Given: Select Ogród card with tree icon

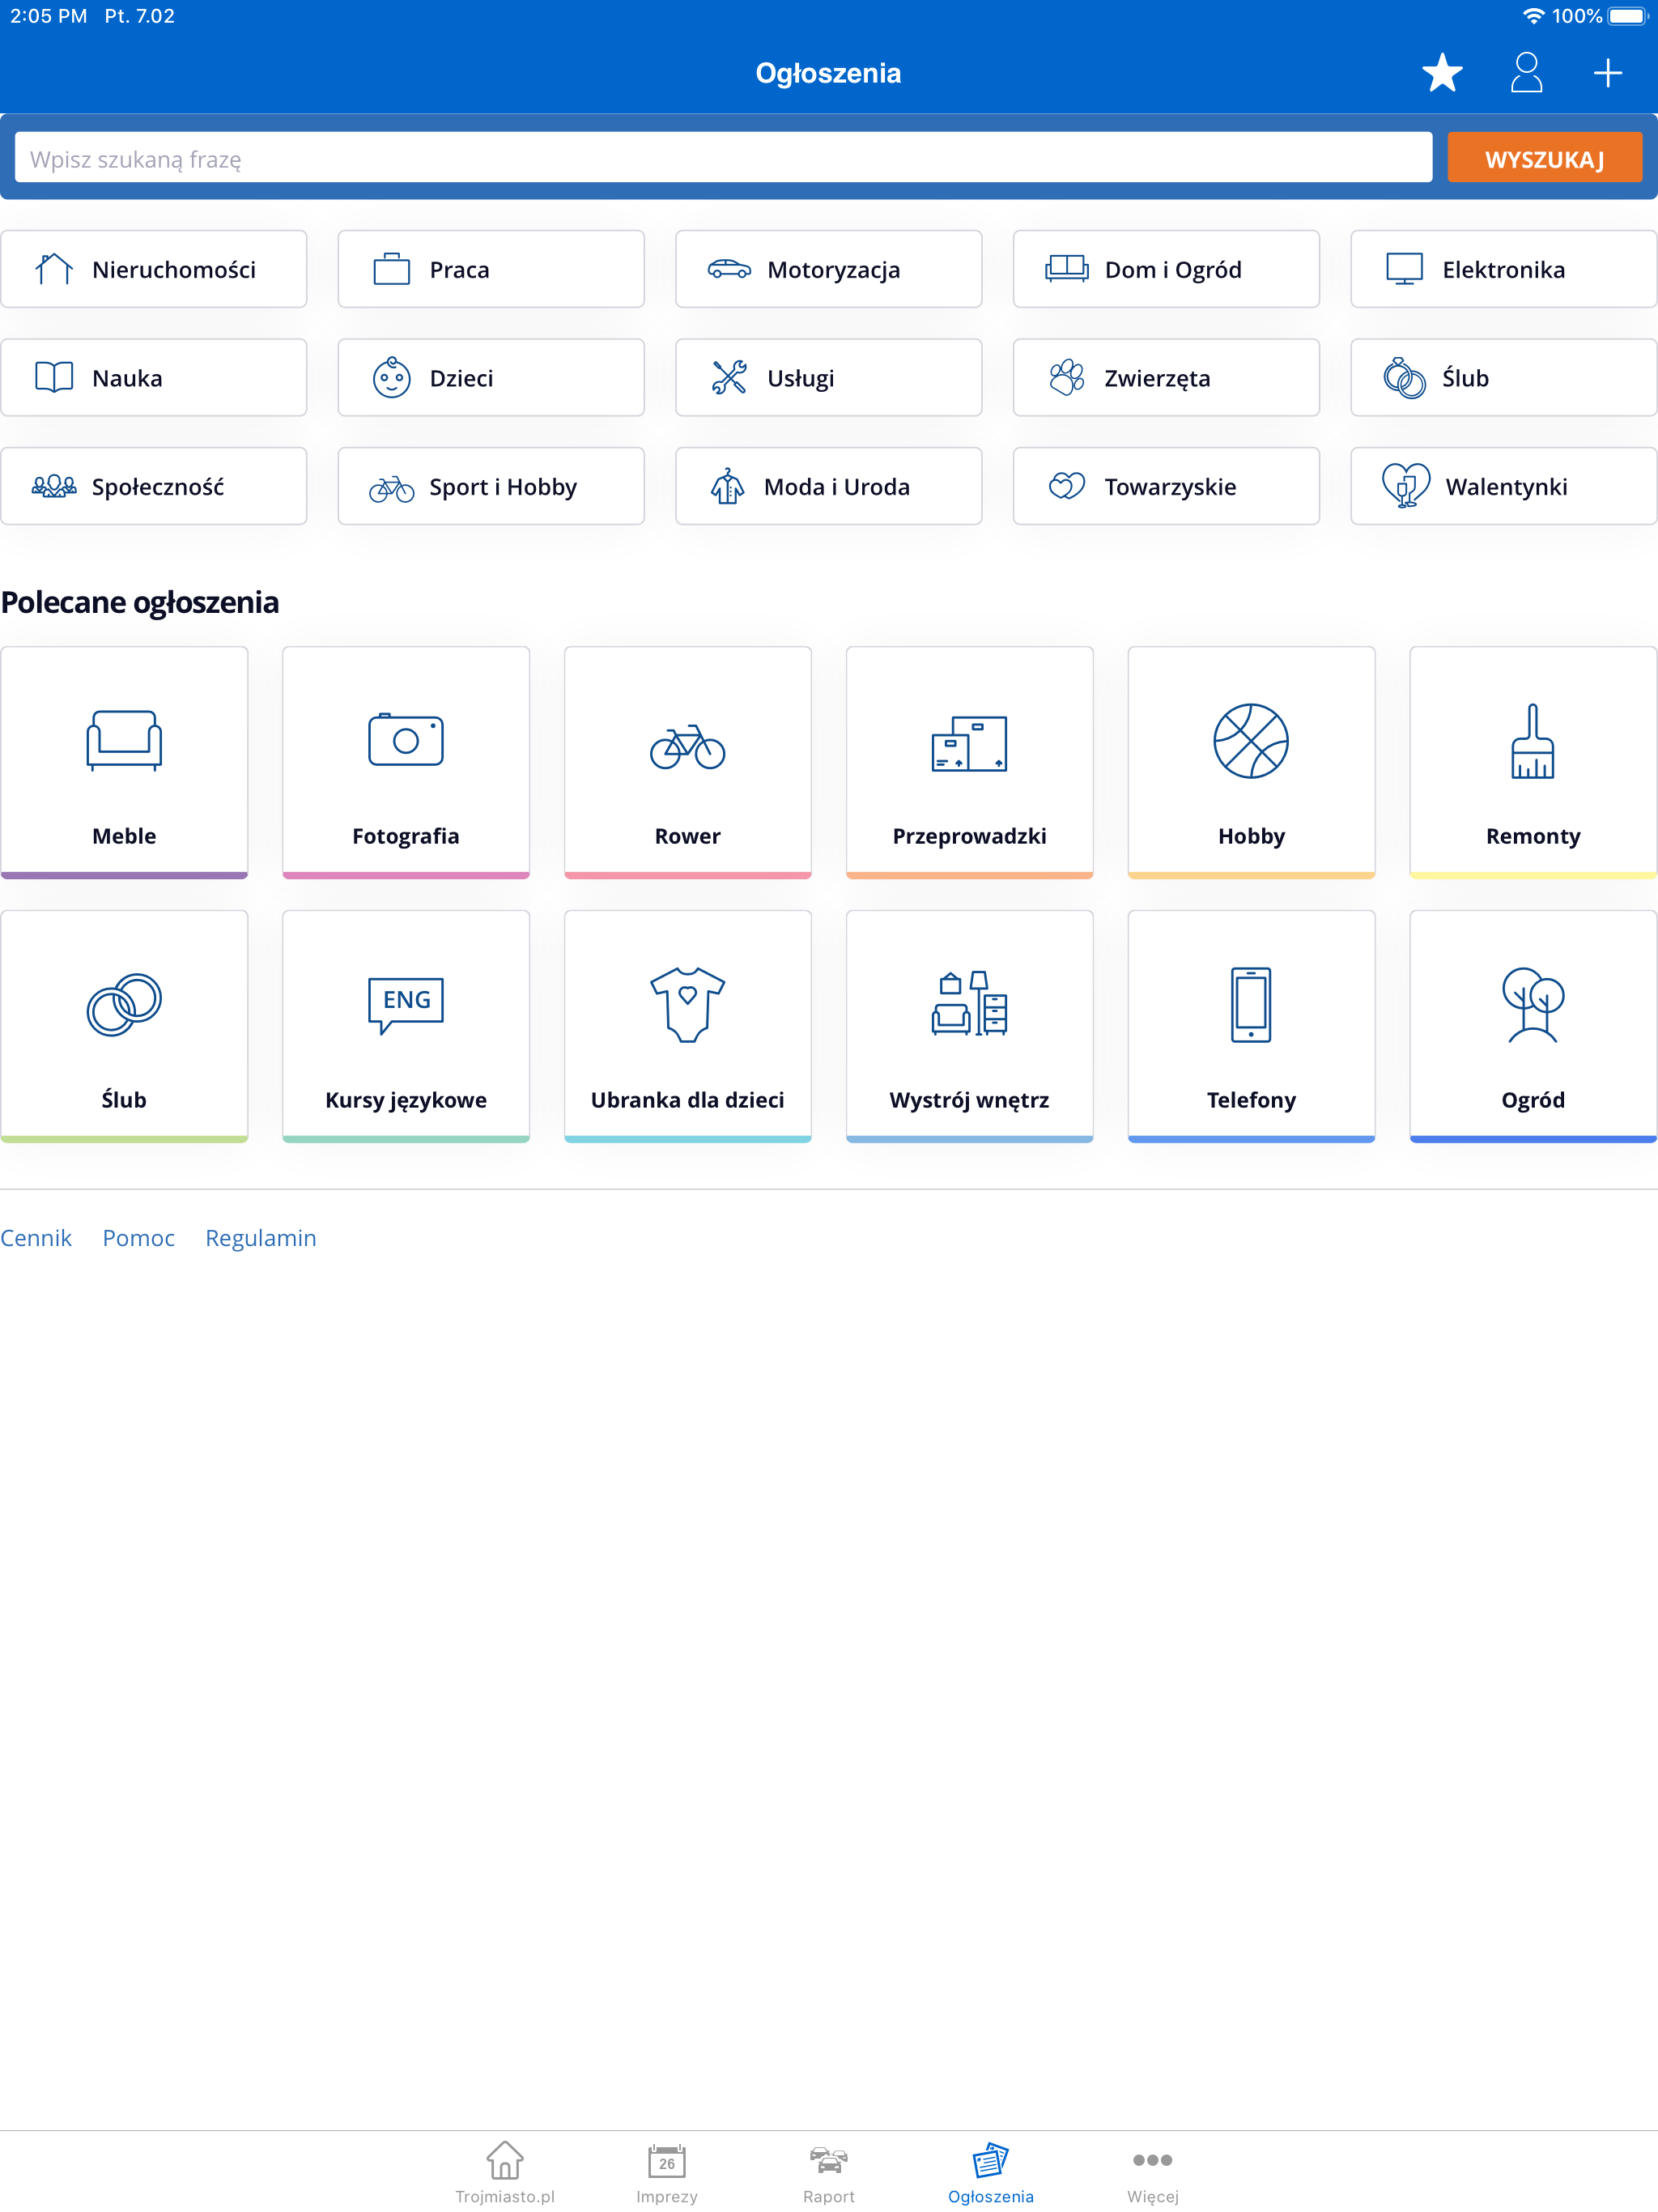Looking at the screenshot, I should tap(1533, 1026).
